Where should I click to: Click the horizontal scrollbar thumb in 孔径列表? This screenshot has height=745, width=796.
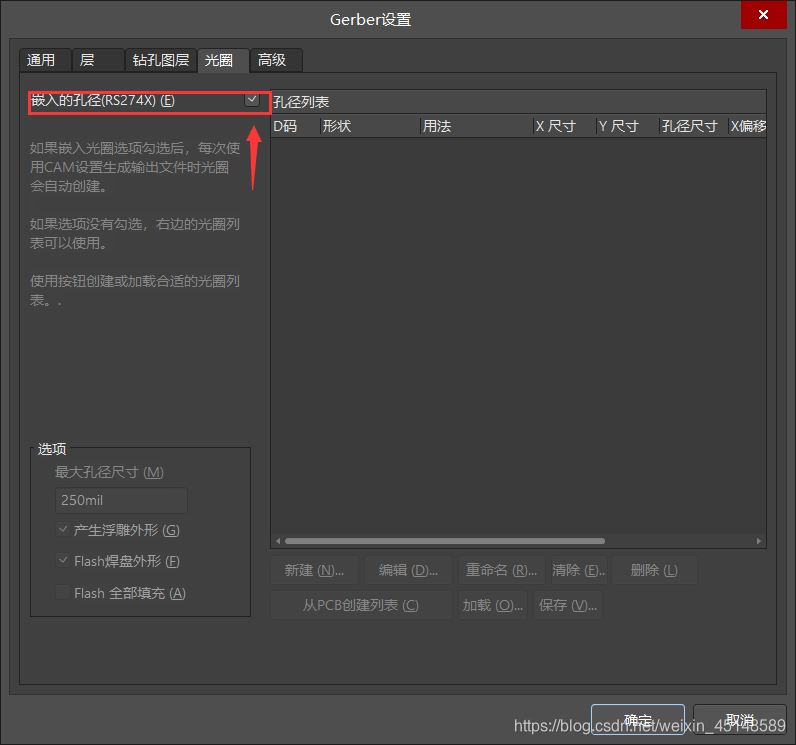click(x=445, y=541)
